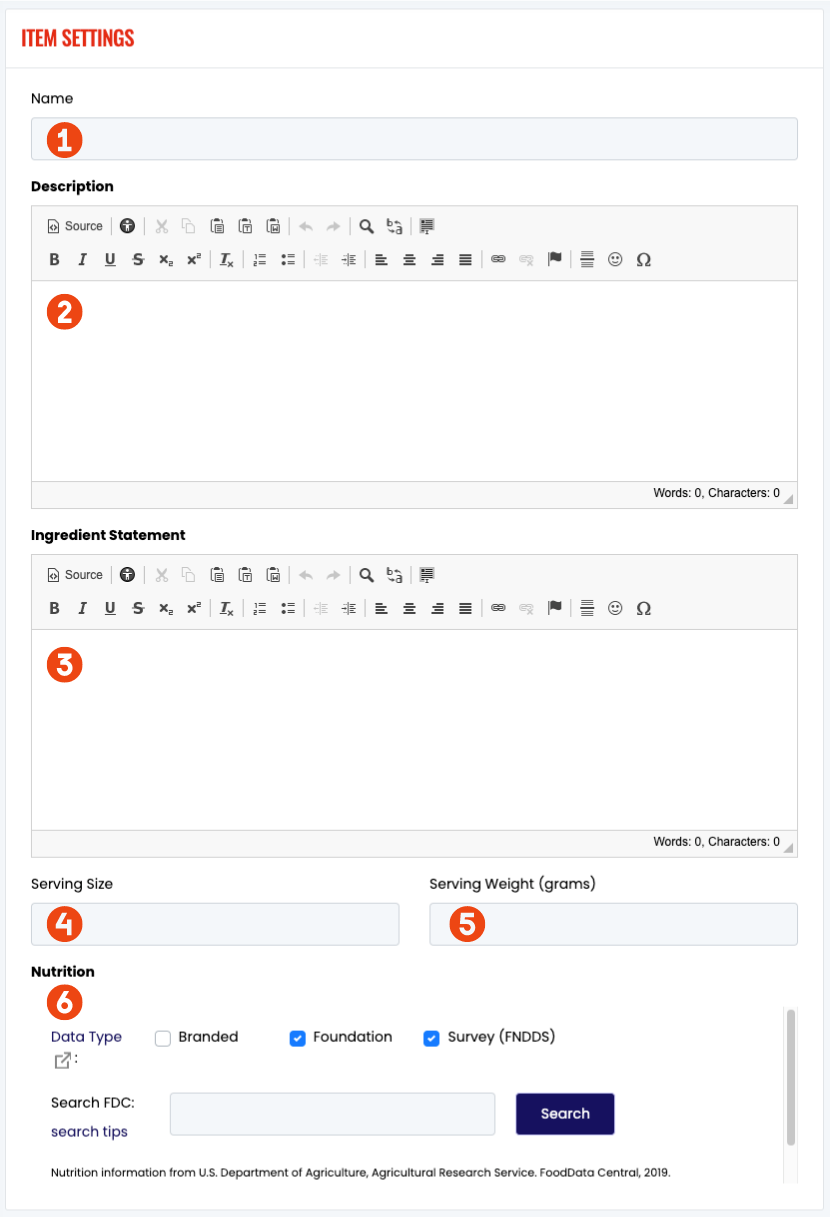Insert numbered list in Ingredient Statement editor
This screenshot has width=830, height=1217.
pyautogui.click(x=259, y=609)
